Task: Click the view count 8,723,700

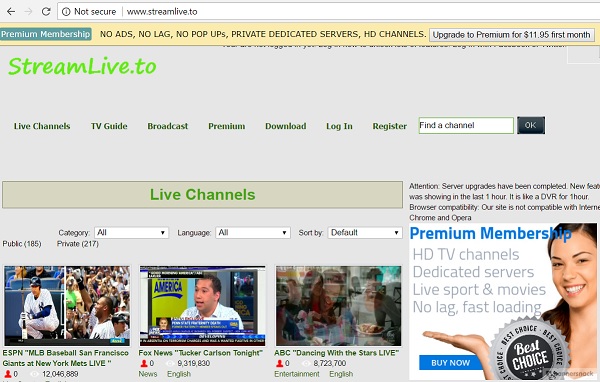Action: point(329,363)
